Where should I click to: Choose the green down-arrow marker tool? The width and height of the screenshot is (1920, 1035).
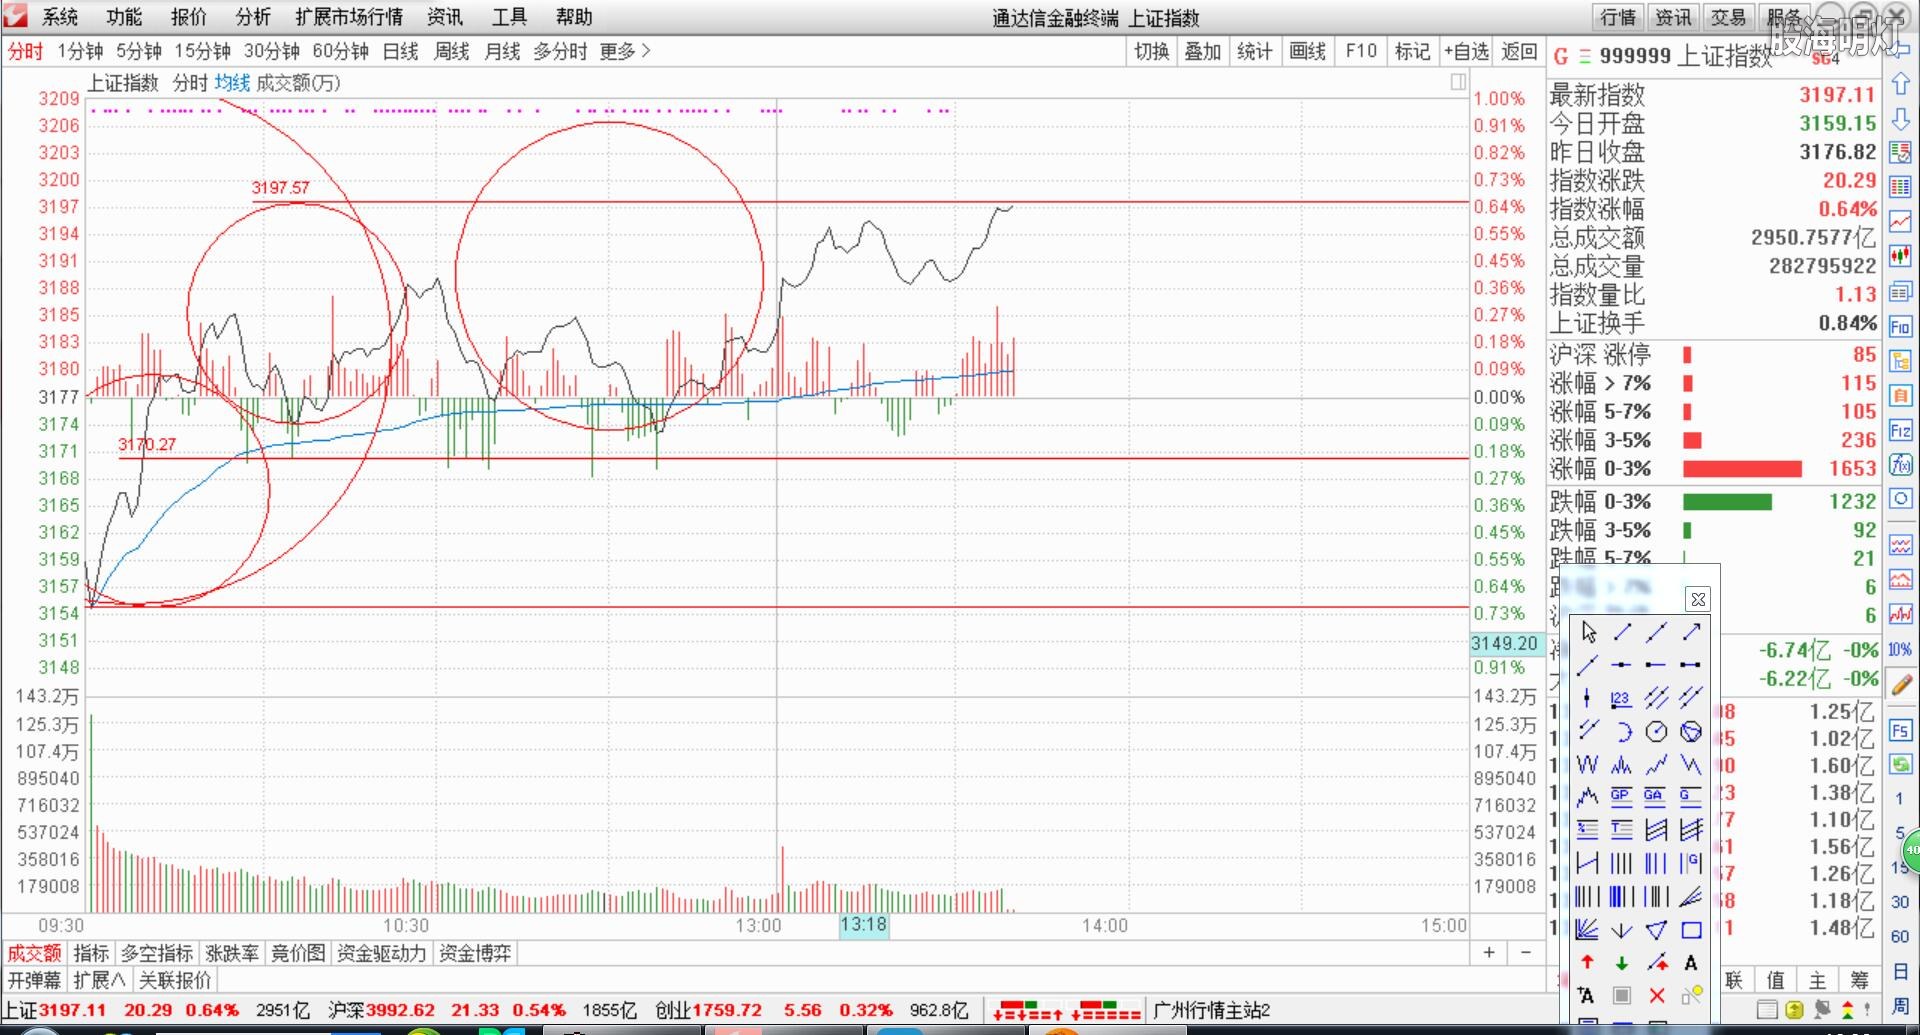click(1622, 963)
